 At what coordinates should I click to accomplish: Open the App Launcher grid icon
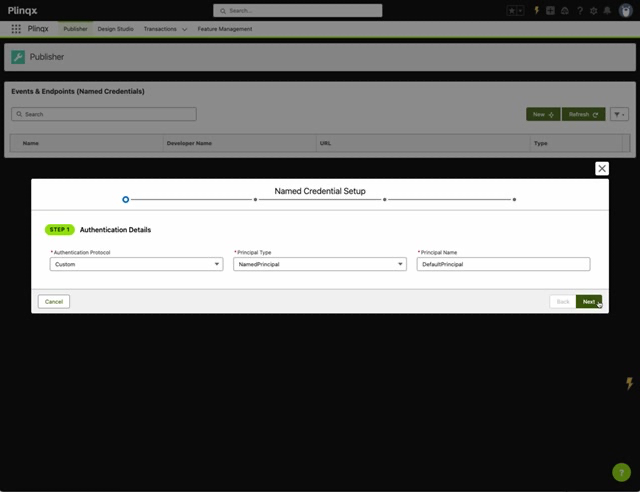click(x=16, y=29)
